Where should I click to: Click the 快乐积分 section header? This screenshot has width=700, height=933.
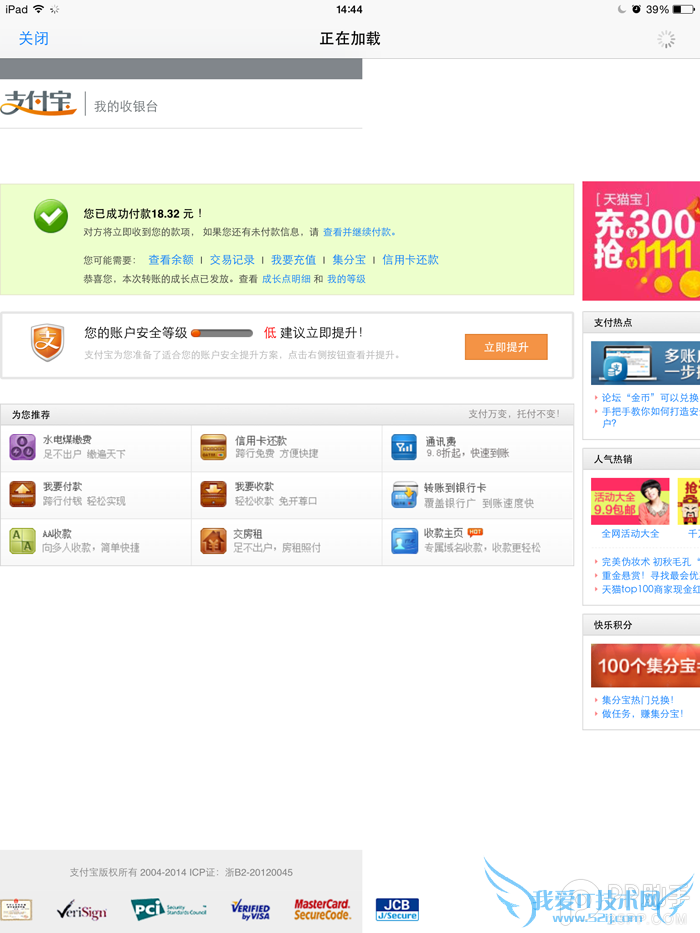613,625
